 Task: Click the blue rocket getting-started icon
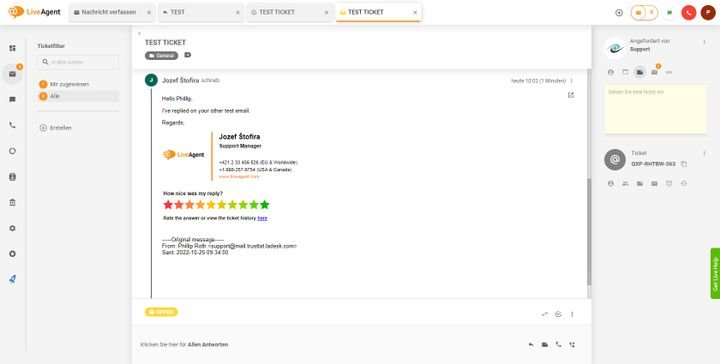(x=12, y=280)
